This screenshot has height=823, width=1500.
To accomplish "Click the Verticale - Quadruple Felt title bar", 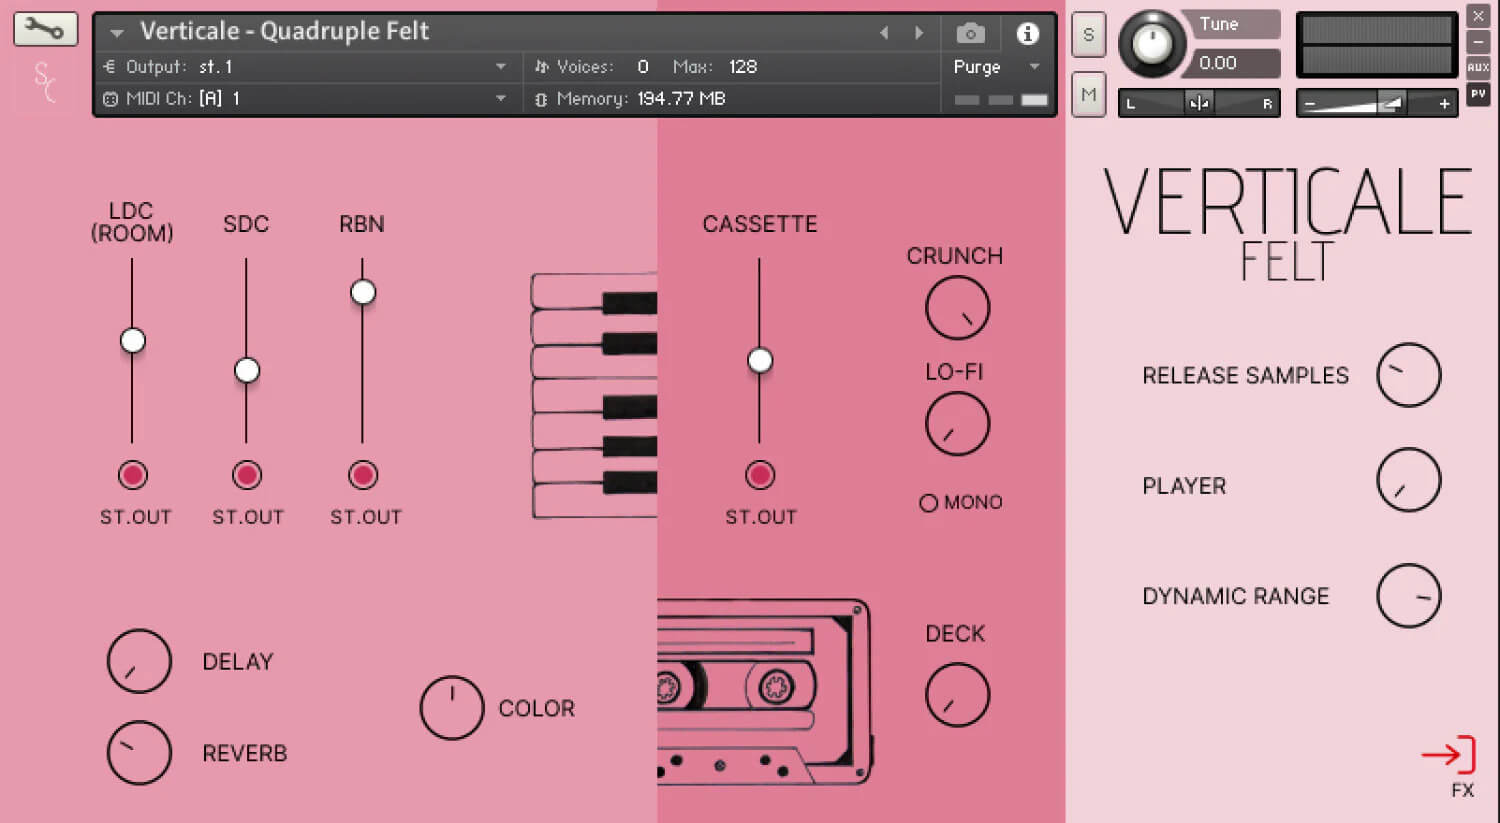I will (x=283, y=31).
